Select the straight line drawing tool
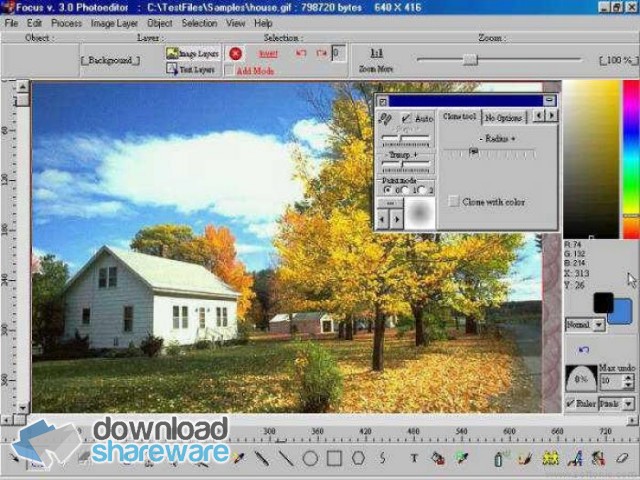640x480 pixels. pos(286,458)
